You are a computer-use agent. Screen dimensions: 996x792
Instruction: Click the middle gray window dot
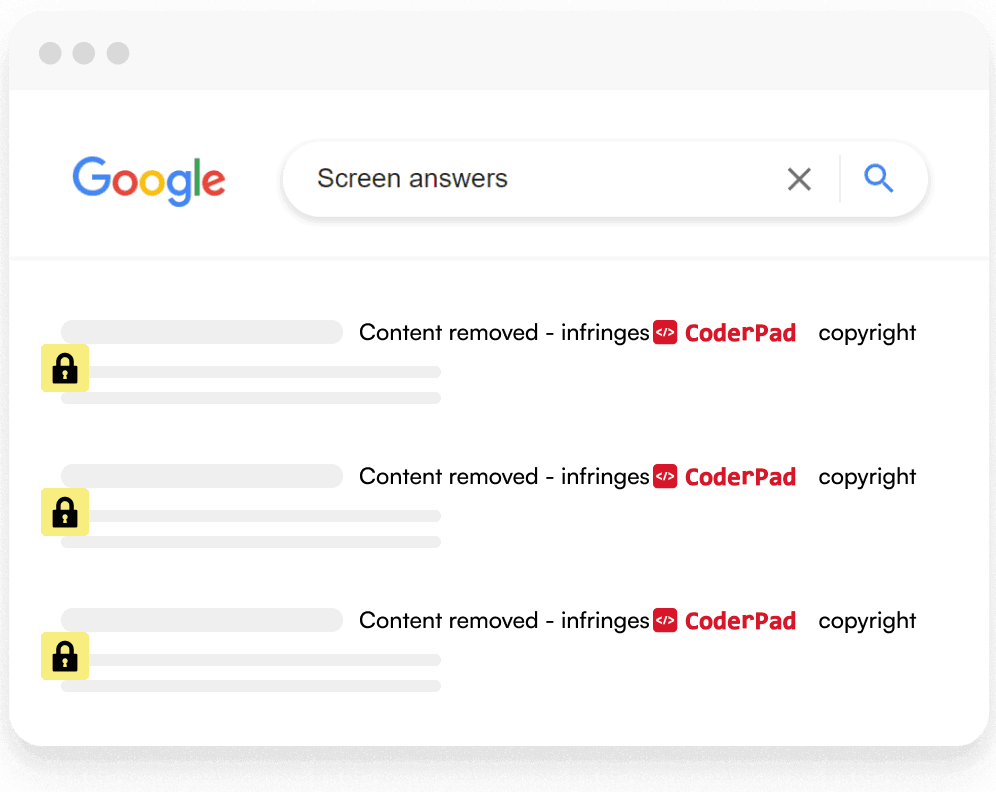[x=84, y=53]
